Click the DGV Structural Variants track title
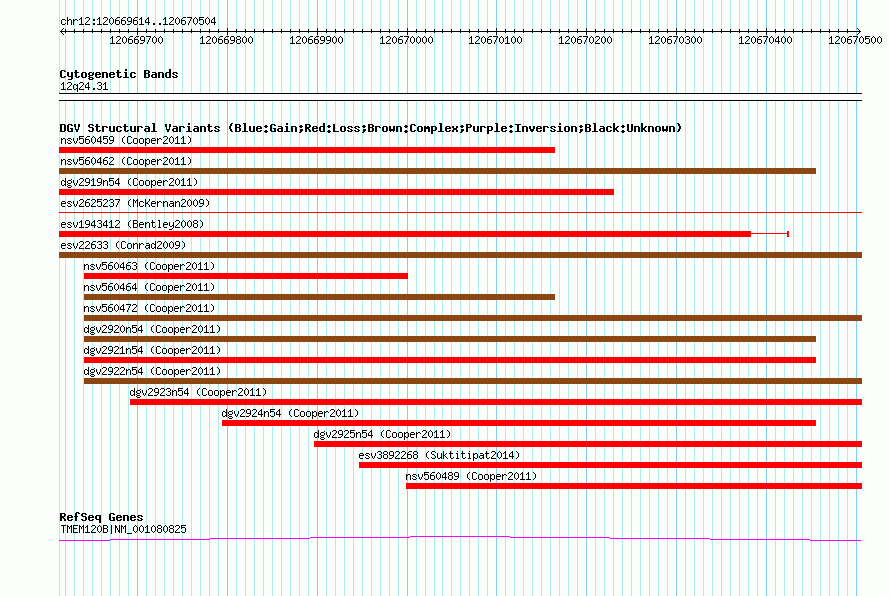The image size is (890, 596). click(x=371, y=128)
